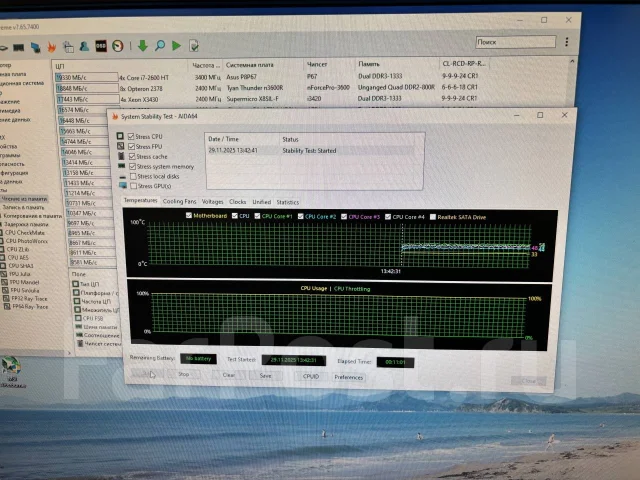Enable the Stress GPU(s) checkbox

[133, 186]
